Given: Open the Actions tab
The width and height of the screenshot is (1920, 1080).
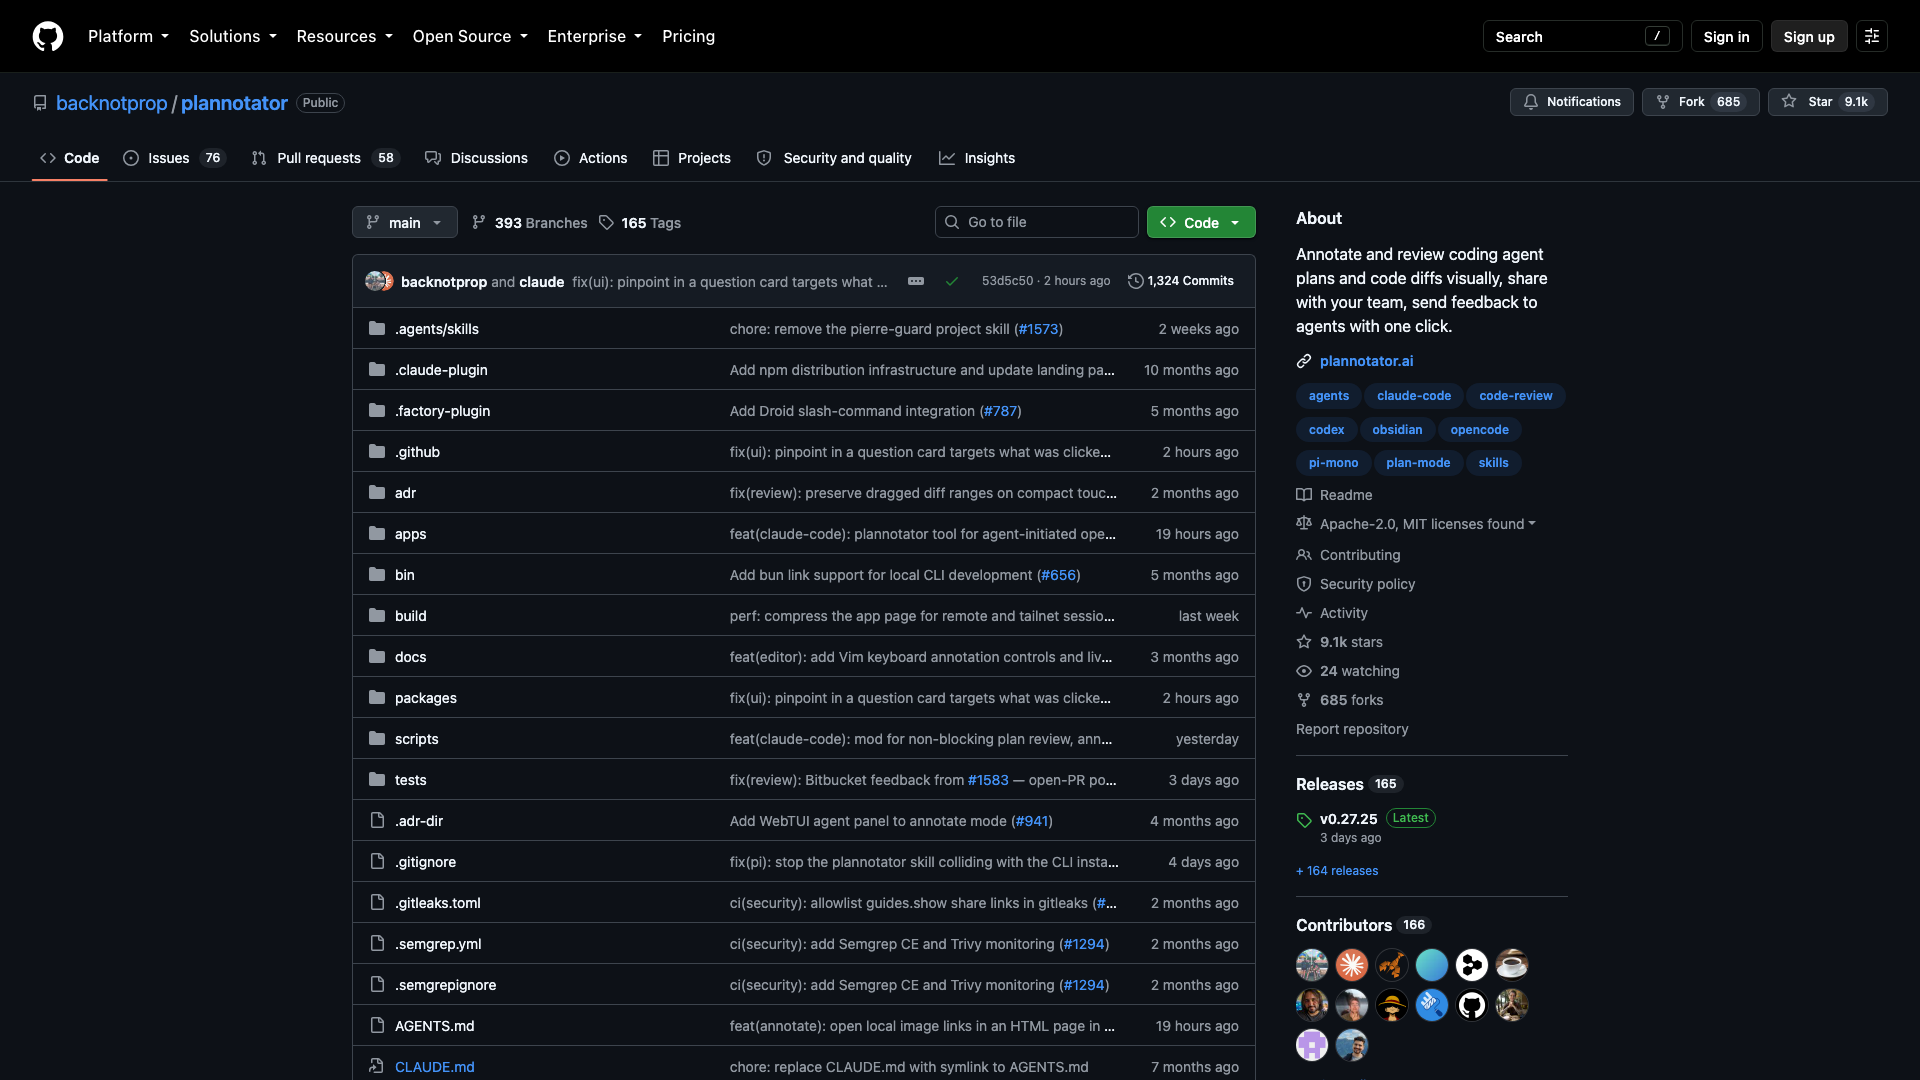Looking at the screenshot, I should [x=591, y=158].
